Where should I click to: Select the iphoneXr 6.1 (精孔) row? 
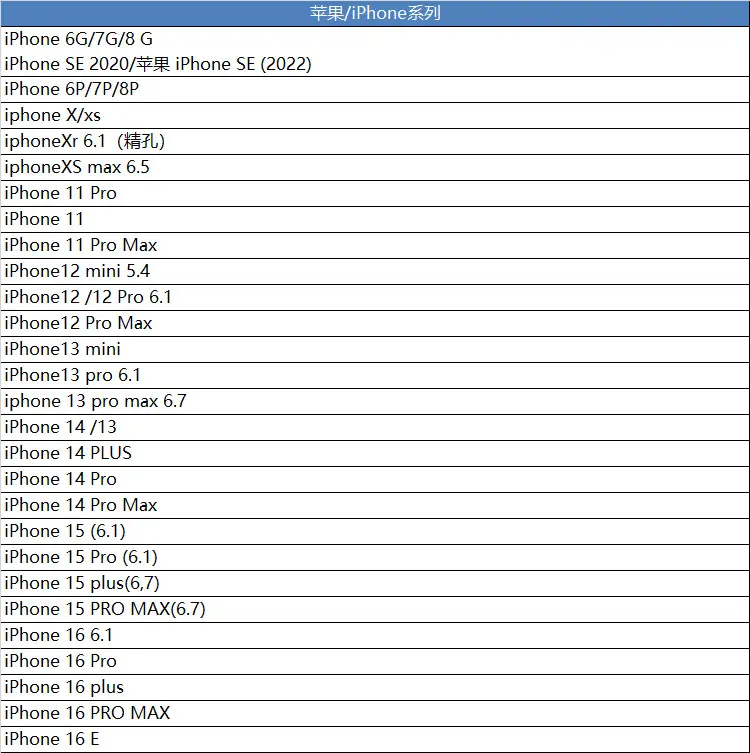point(375,141)
